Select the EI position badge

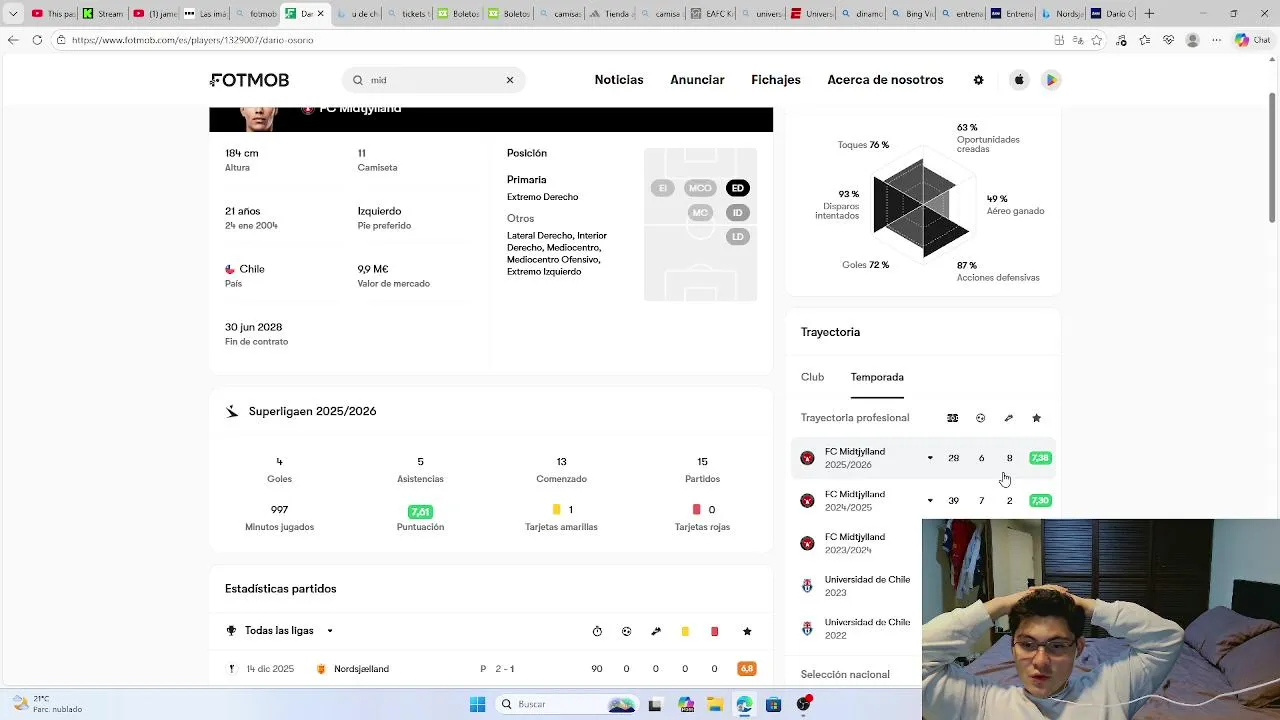(662, 188)
